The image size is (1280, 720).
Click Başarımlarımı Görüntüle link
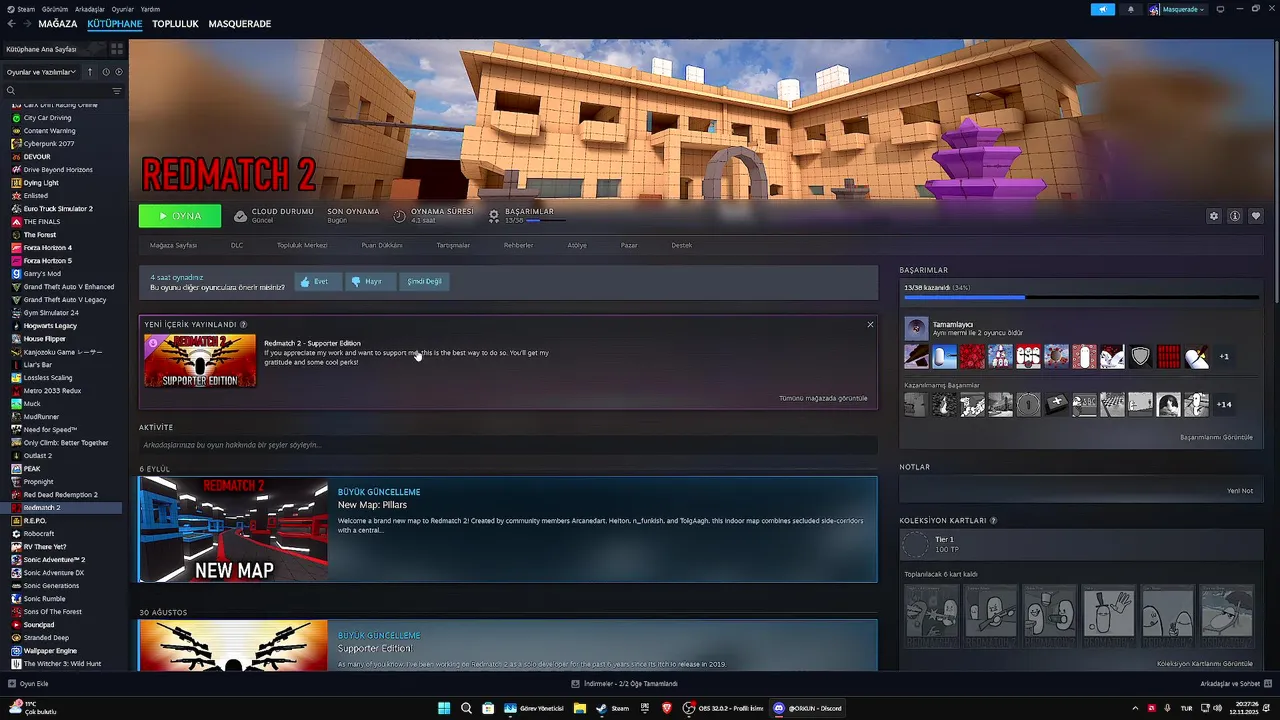[x=1216, y=437]
